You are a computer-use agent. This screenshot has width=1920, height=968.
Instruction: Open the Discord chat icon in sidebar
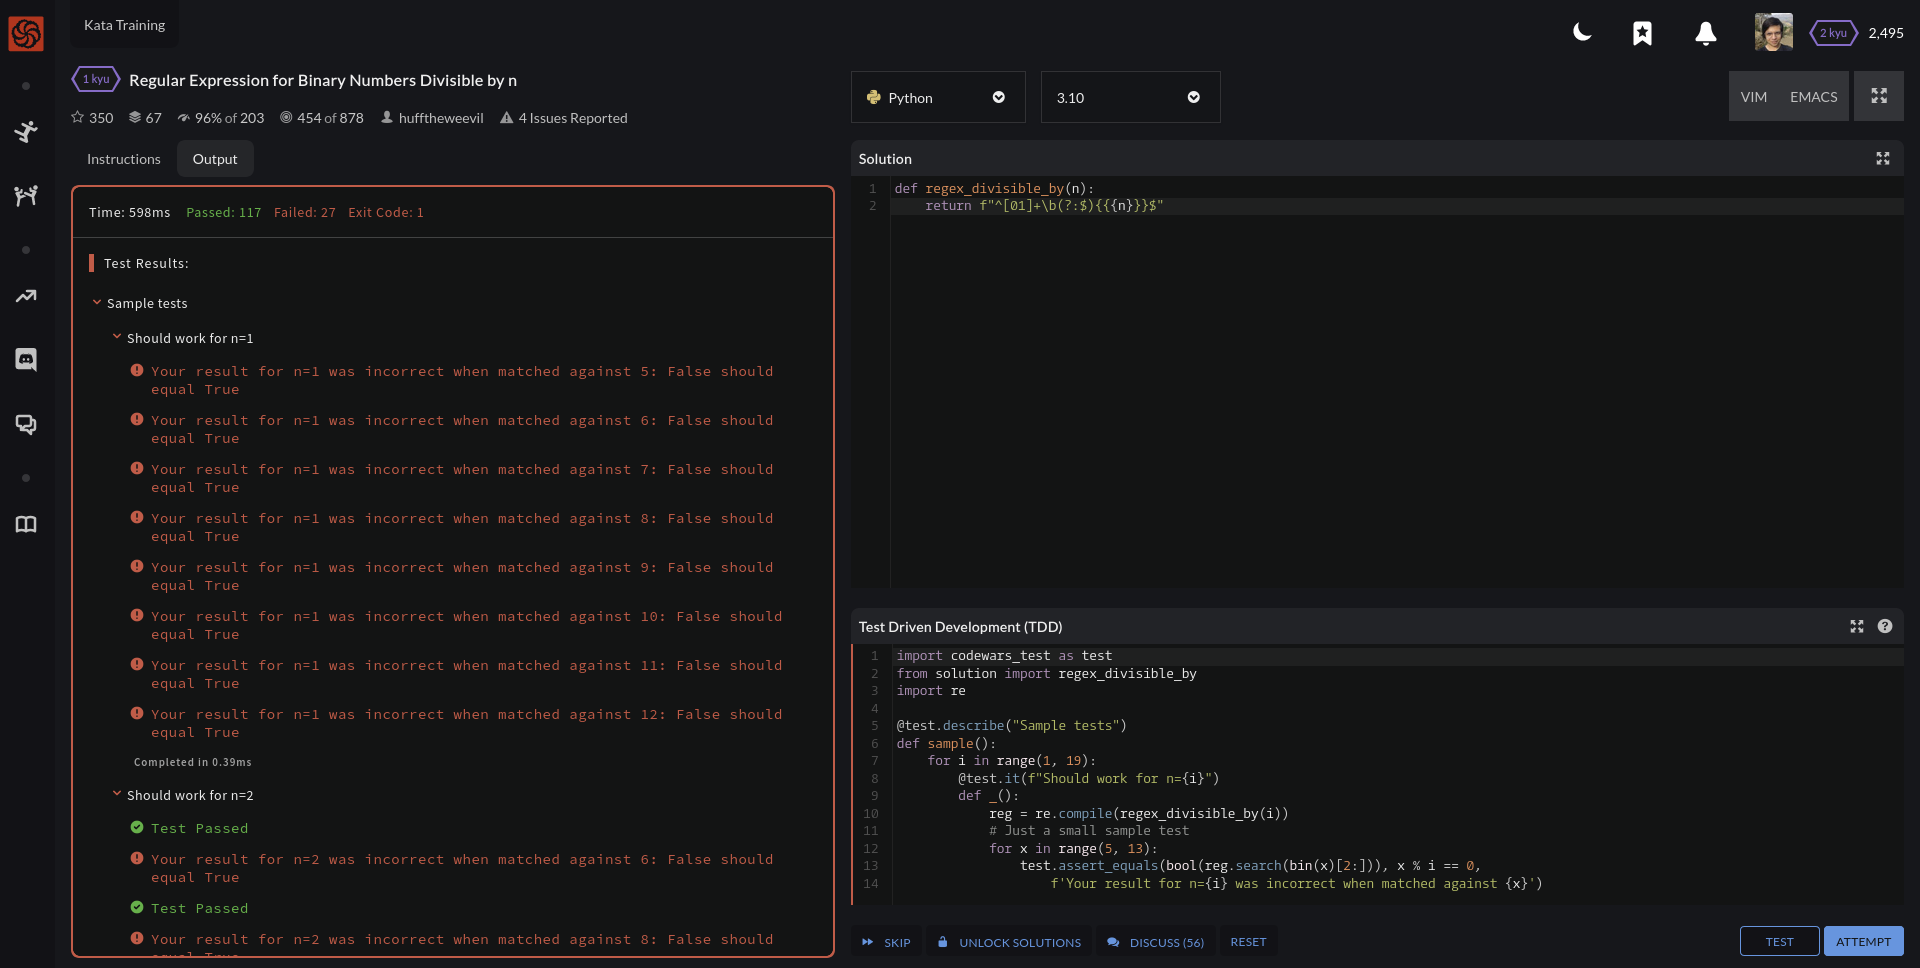click(26, 359)
